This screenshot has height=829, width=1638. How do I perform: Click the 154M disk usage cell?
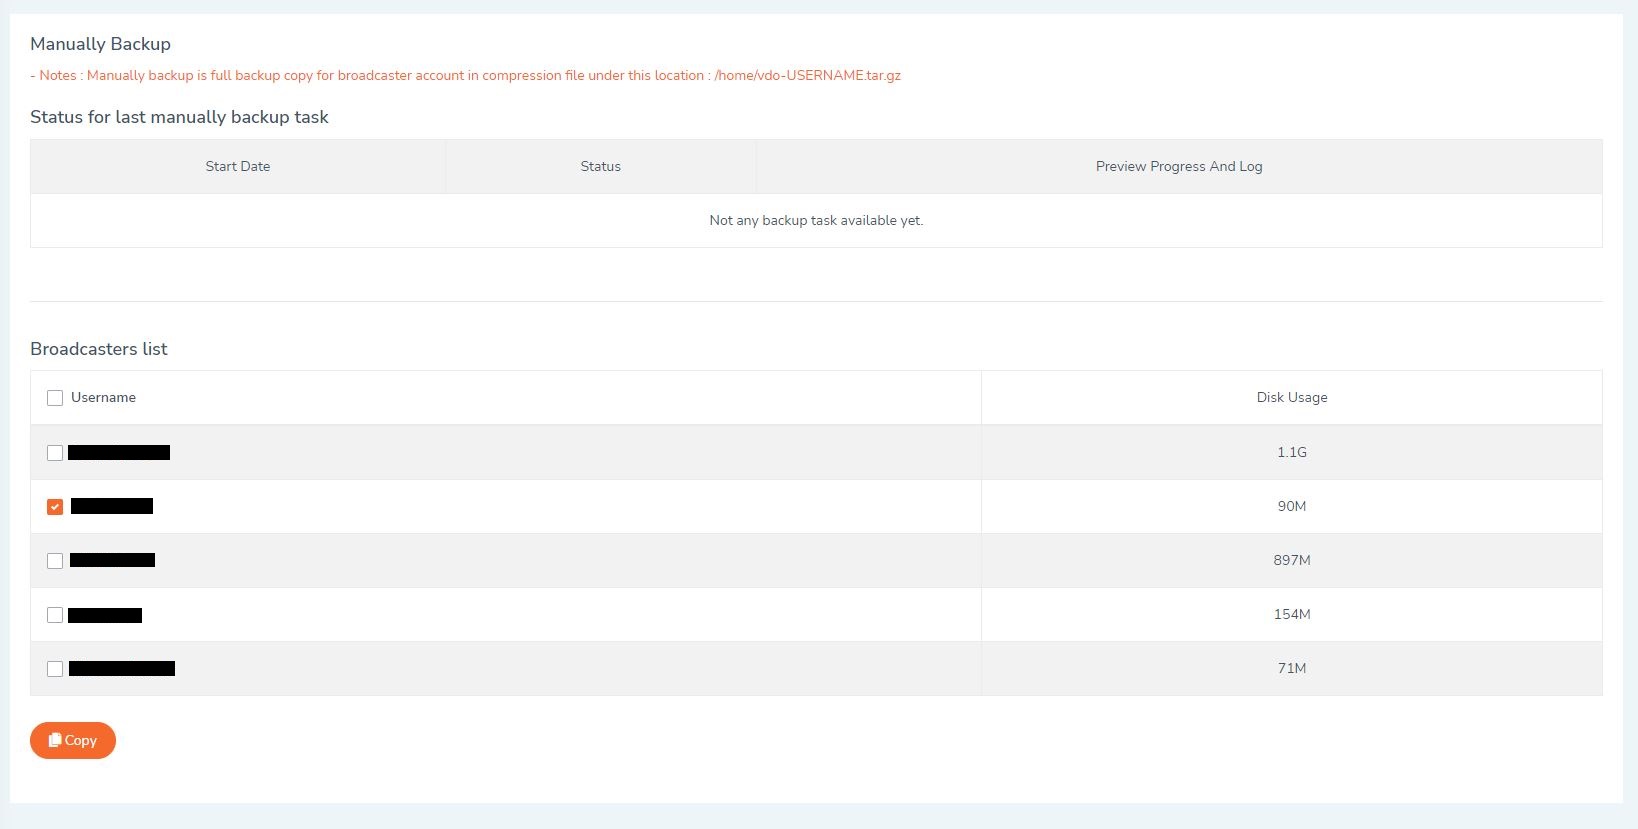1292,614
